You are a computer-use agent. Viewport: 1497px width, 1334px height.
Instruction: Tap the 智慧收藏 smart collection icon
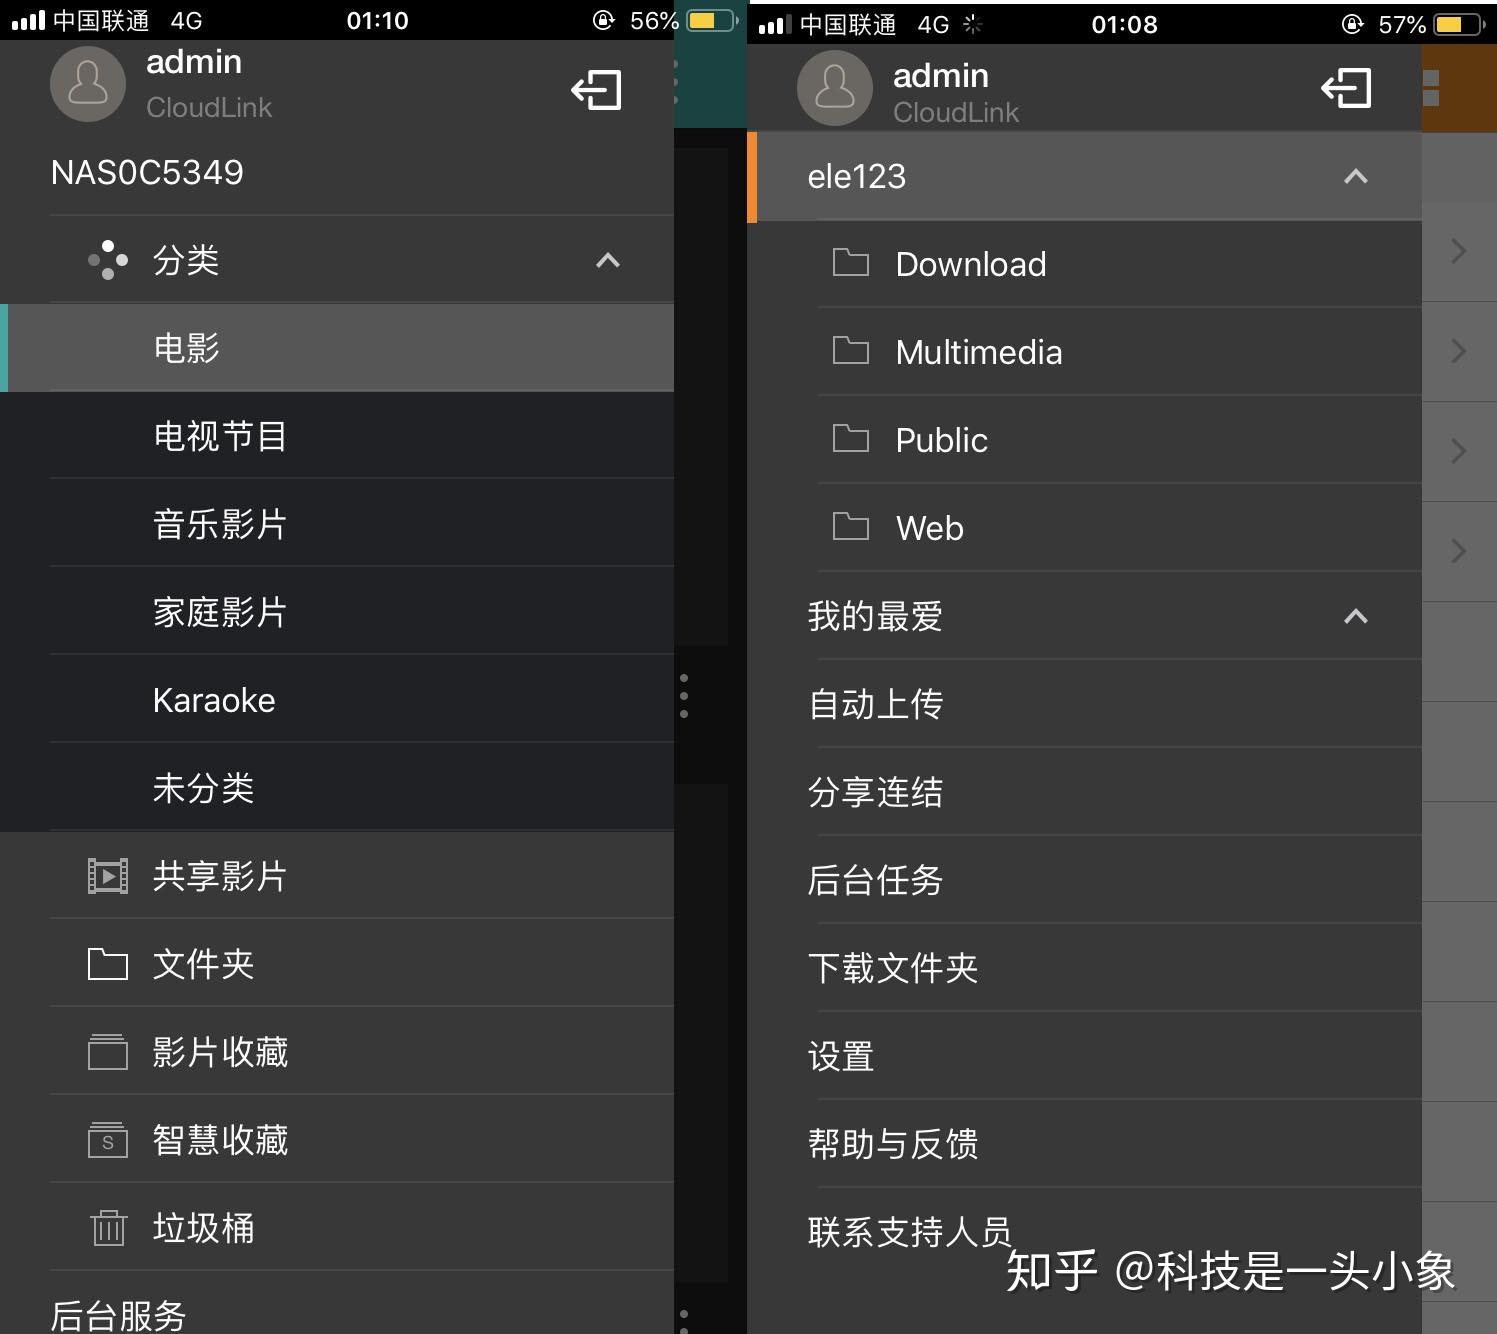pos(106,1139)
